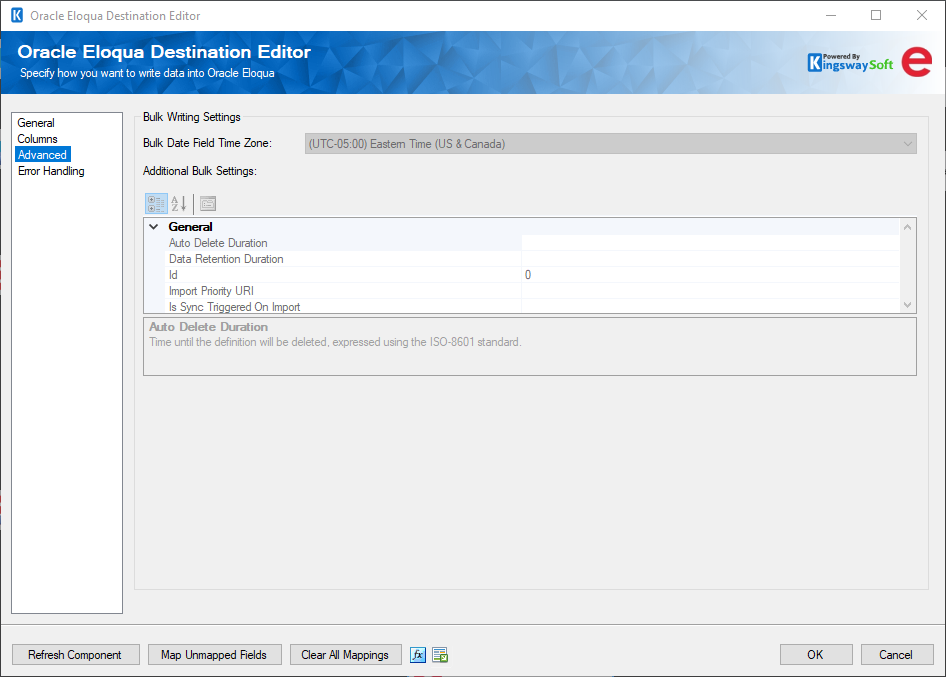The image size is (946, 677).
Task: Cancel the destination editor dialog
Action: [897, 655]
